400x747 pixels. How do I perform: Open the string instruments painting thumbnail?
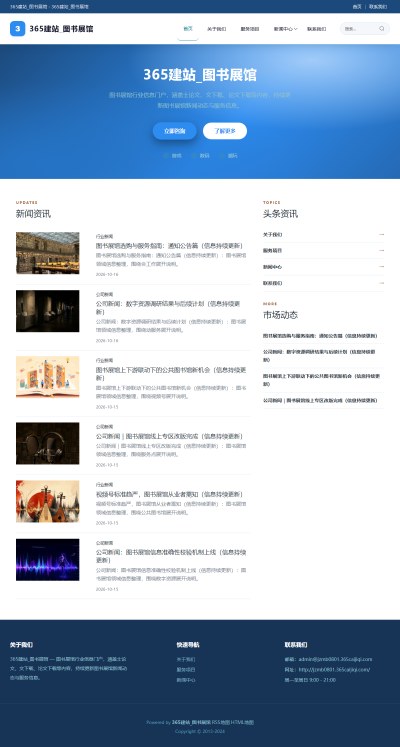(x=48, y=501)
